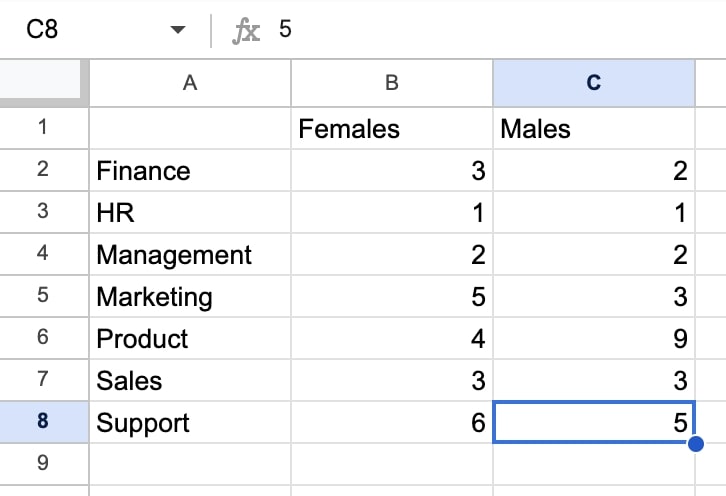Click the HR cell
726x496 pixels.
190,212
